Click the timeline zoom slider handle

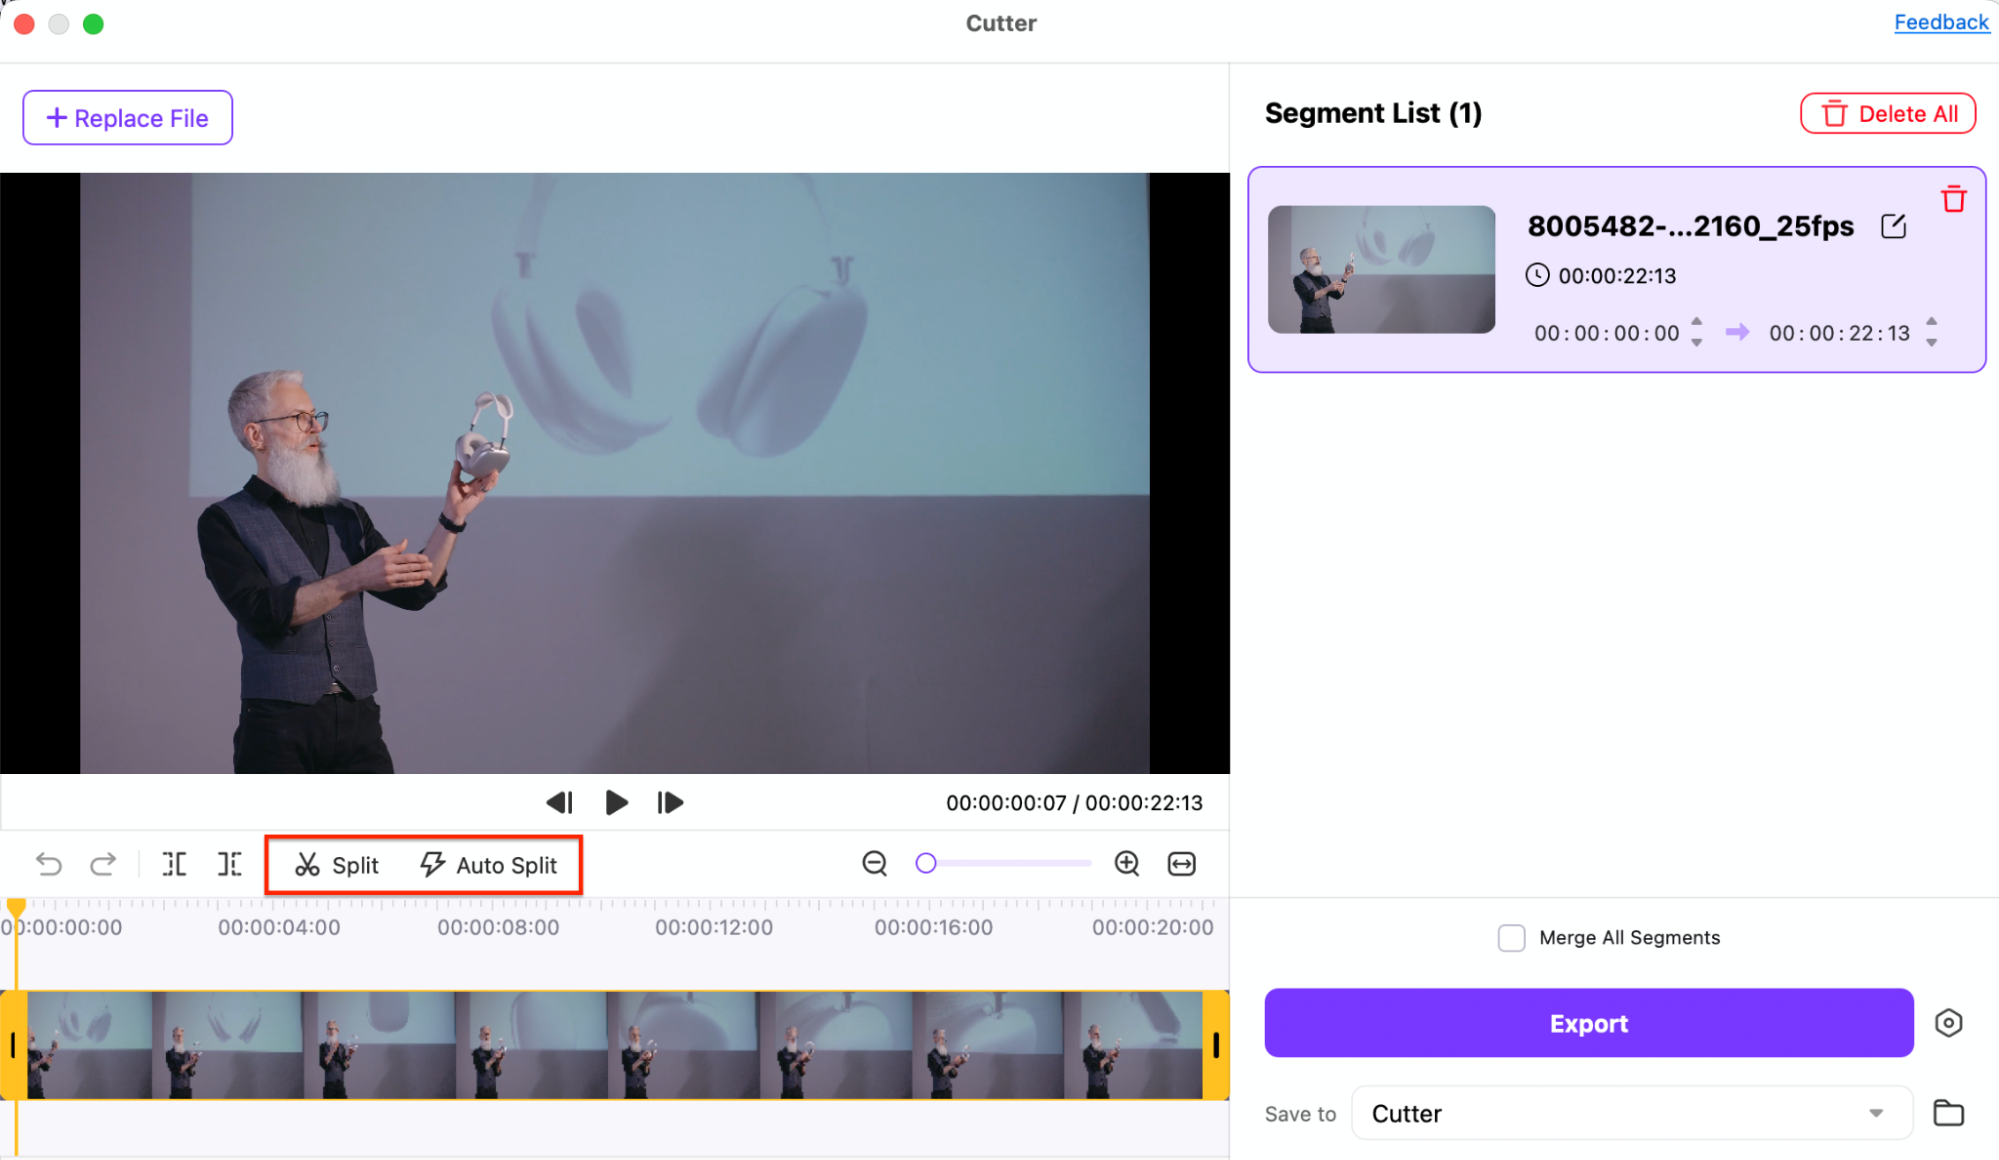(926, 863)
